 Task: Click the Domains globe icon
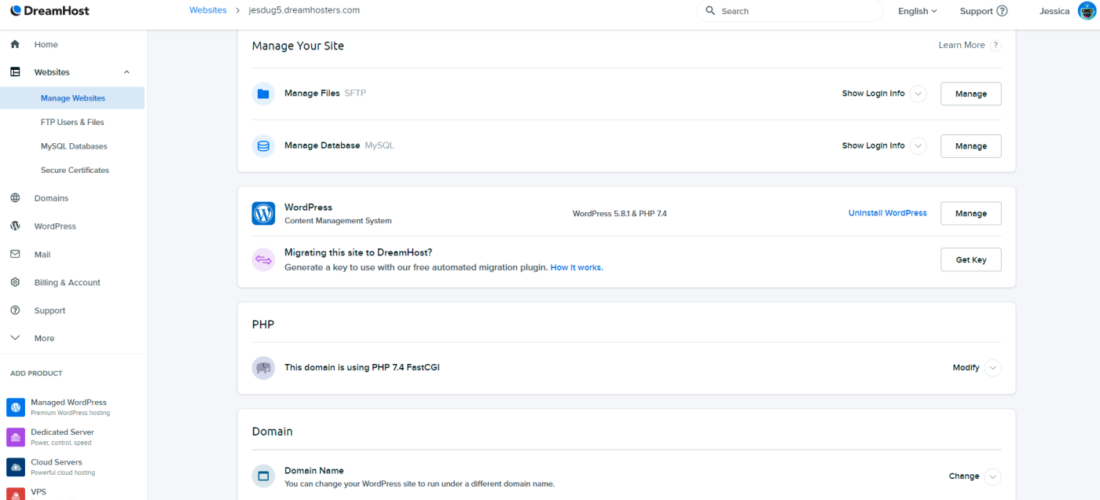coord(15,198)
